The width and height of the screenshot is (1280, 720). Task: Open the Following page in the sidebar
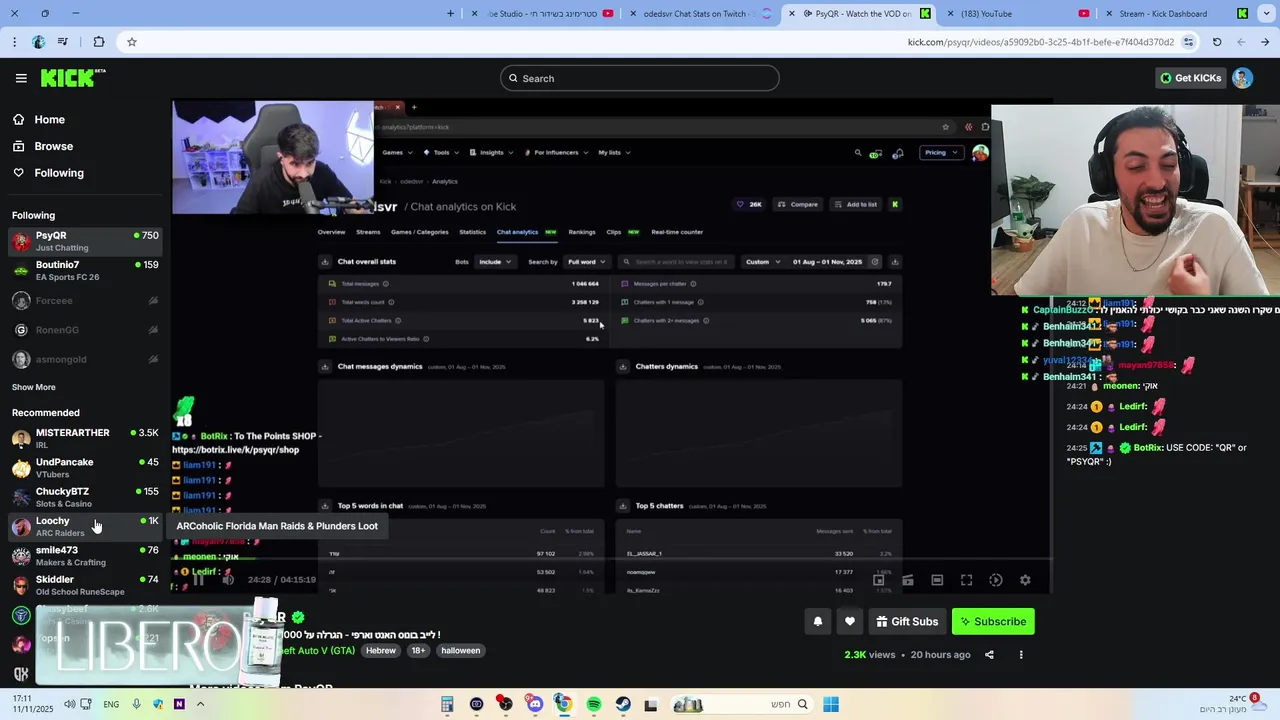(59, 173)
